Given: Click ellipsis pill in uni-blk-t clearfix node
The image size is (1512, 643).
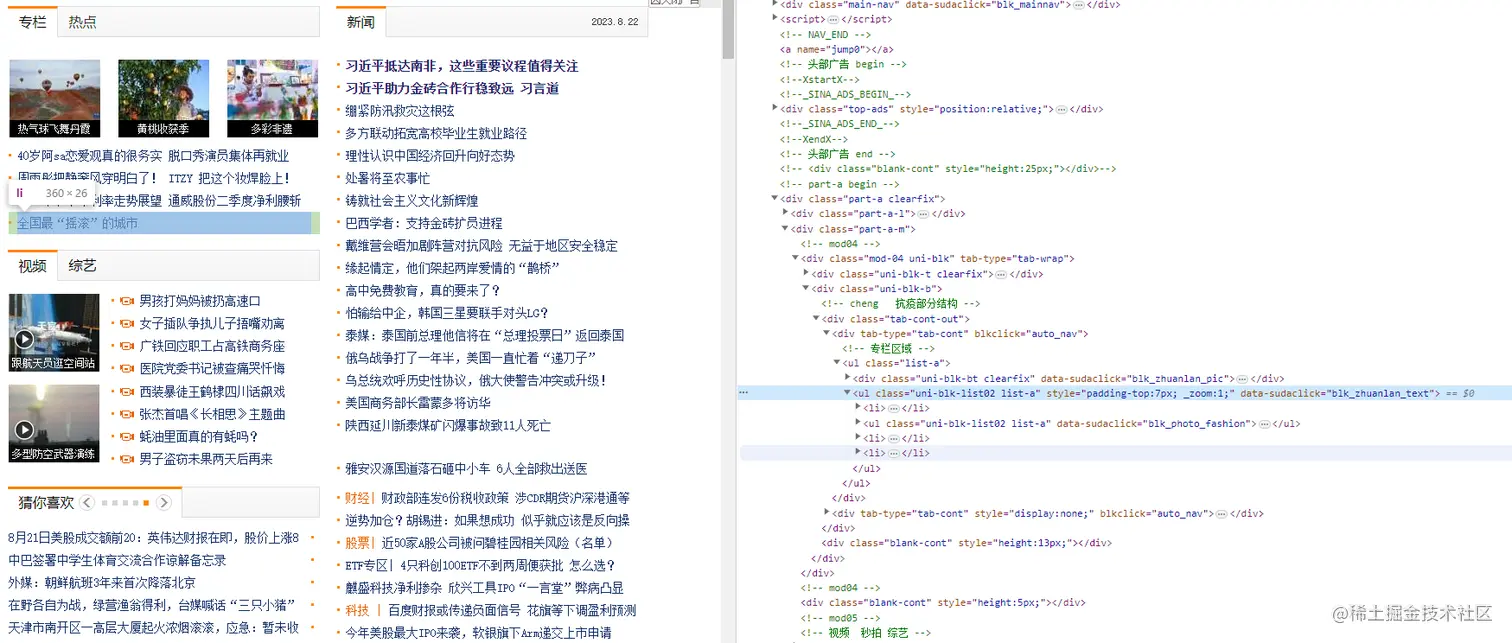Looking at the screenshot, I should coord(1002,274).
